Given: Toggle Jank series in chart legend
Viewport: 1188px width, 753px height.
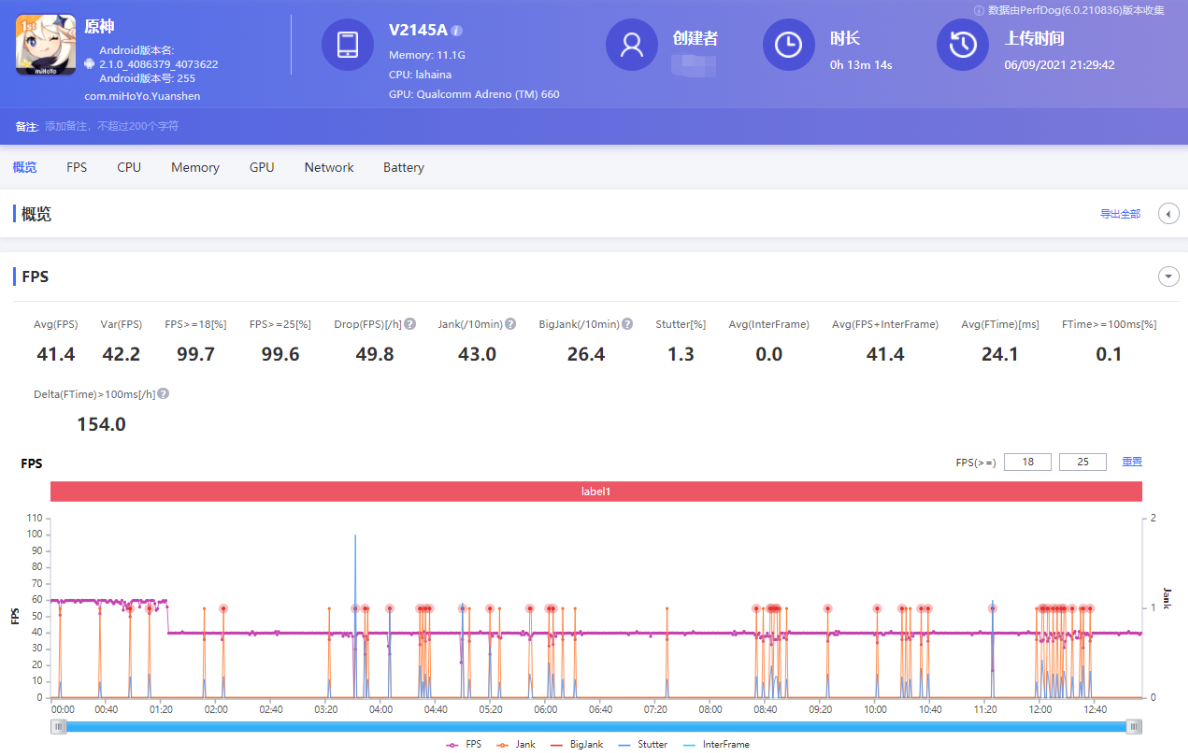Looking at the screenshot, I should [x=518, y=744].
